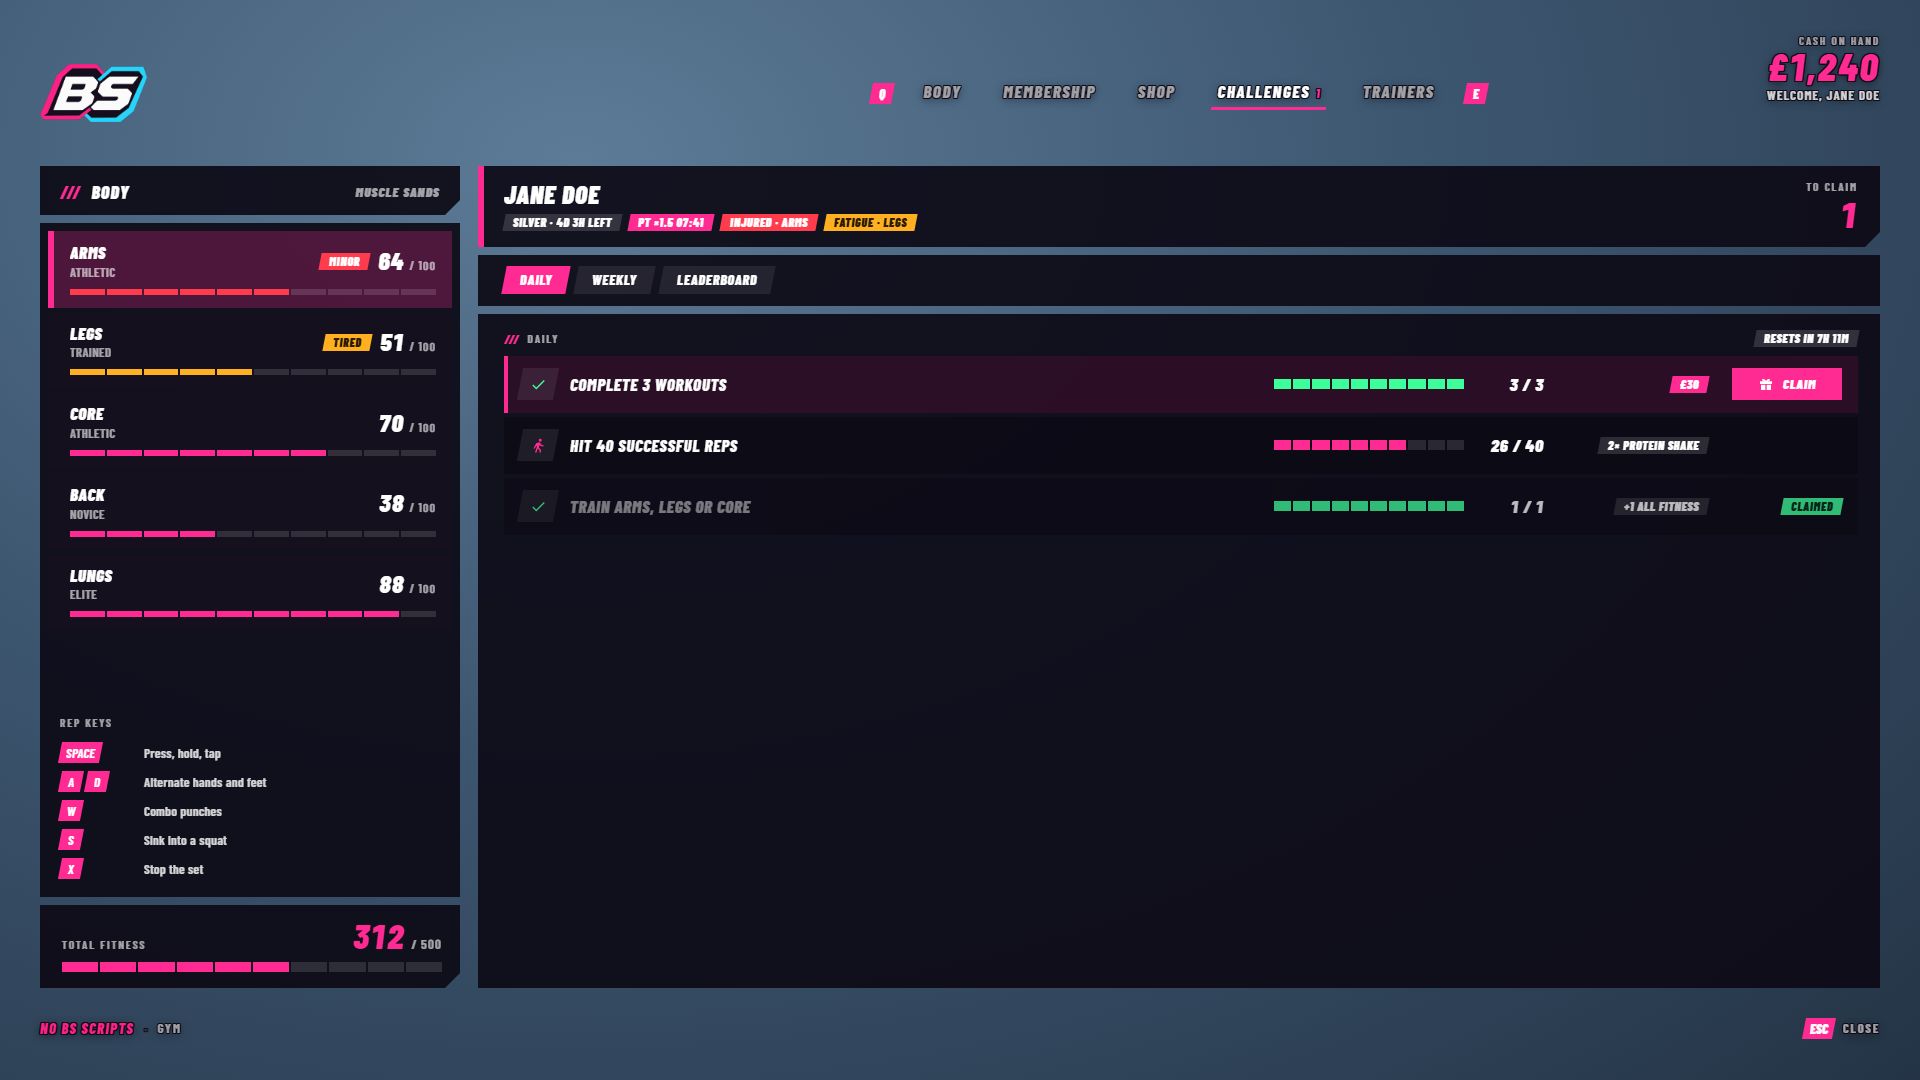
Task: Select the Back muscle row
Action: [250, 511]
